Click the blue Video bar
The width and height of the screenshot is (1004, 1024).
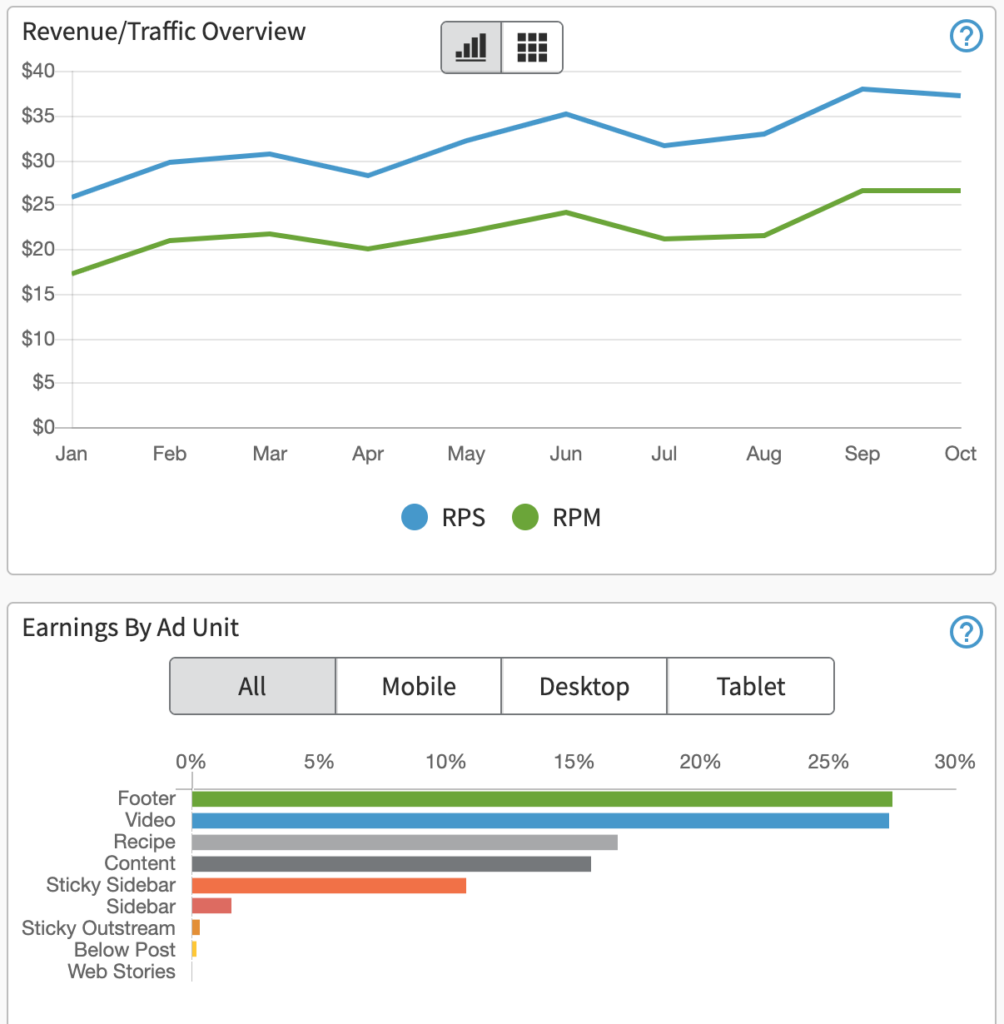pyautogui.click(x=540, y=821)
